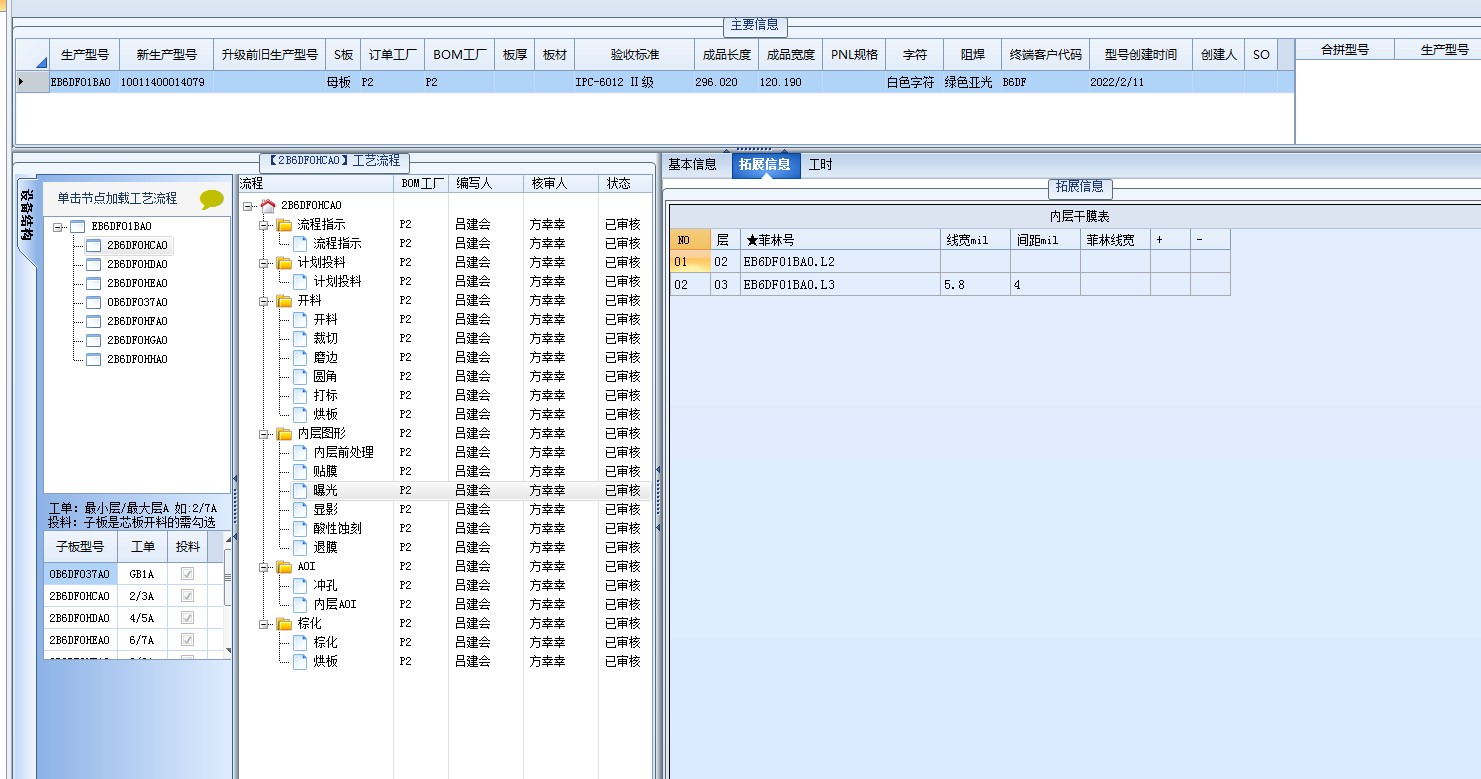
Task: Click the document icon beside 酸性蚀刻
Action: pyautogui.click(x=300, y=528)
